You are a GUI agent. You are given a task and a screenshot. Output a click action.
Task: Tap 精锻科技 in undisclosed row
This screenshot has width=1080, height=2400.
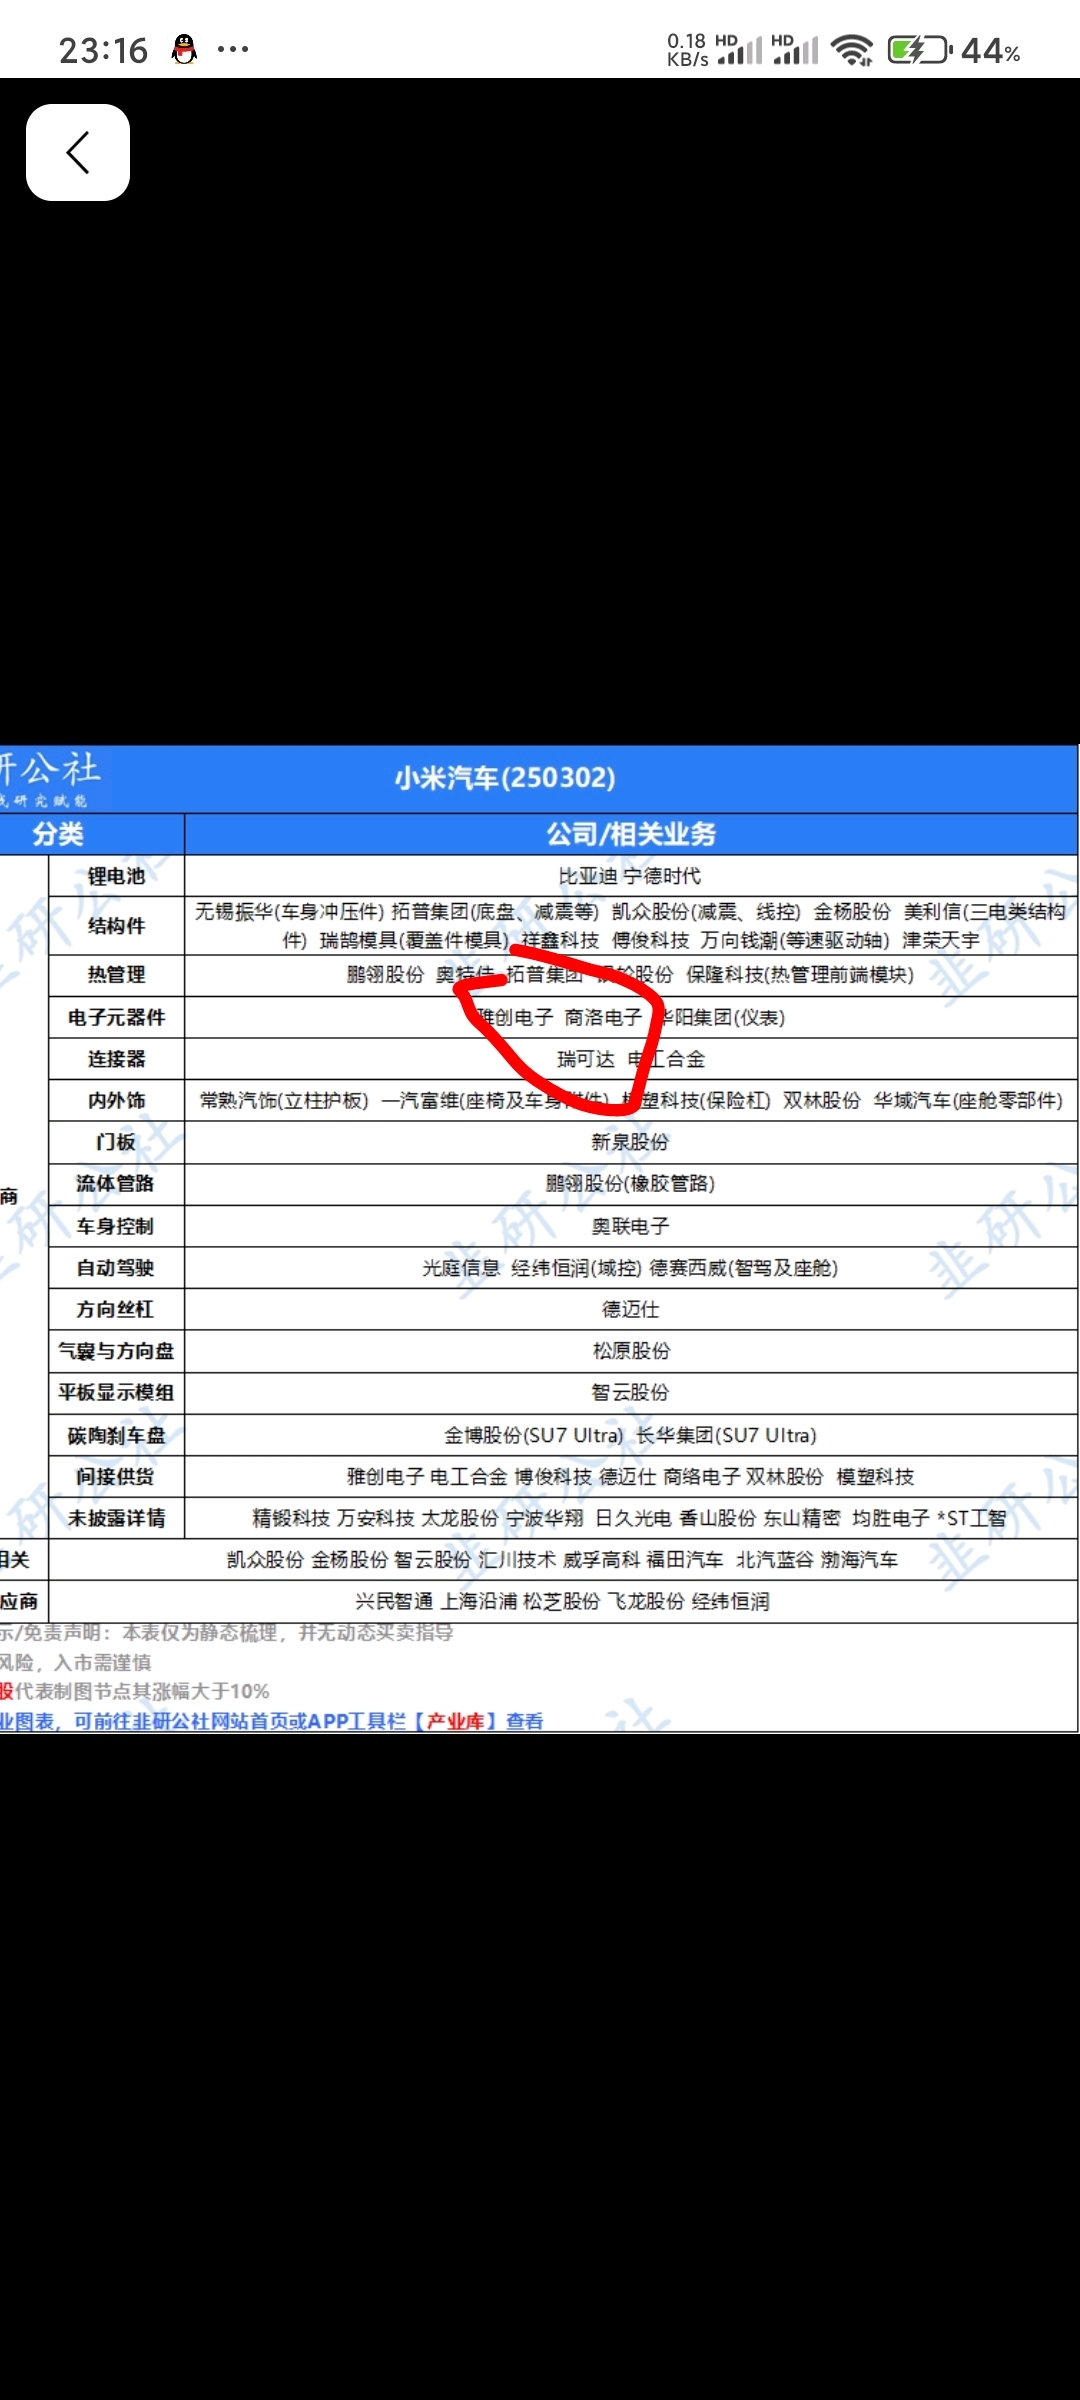pos(291,1518)
